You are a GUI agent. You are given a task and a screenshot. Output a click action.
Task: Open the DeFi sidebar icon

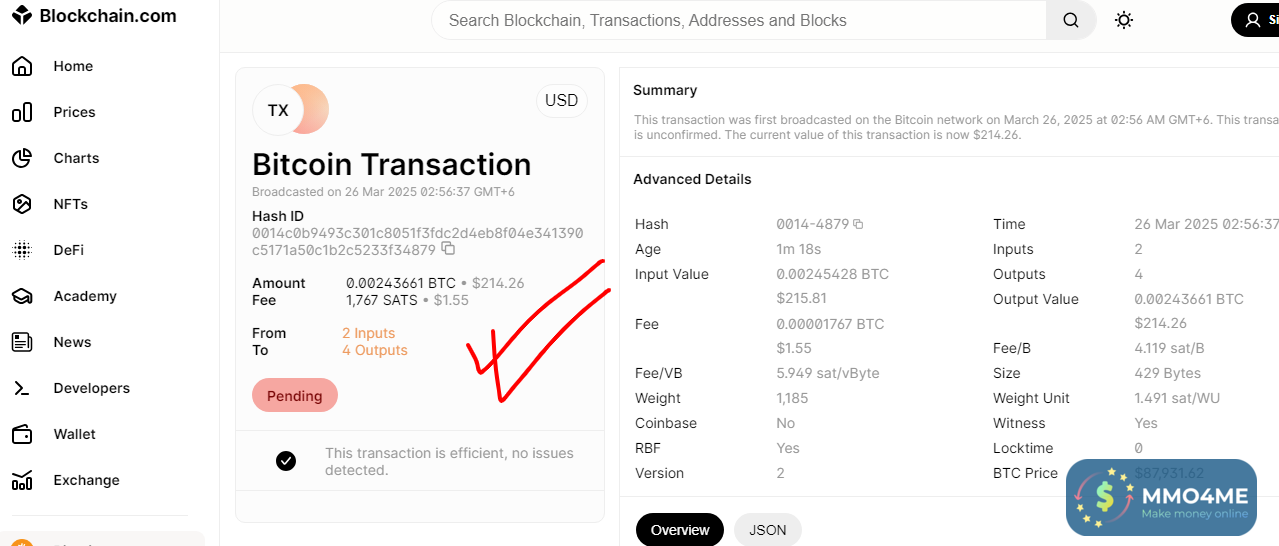(22, 250)
